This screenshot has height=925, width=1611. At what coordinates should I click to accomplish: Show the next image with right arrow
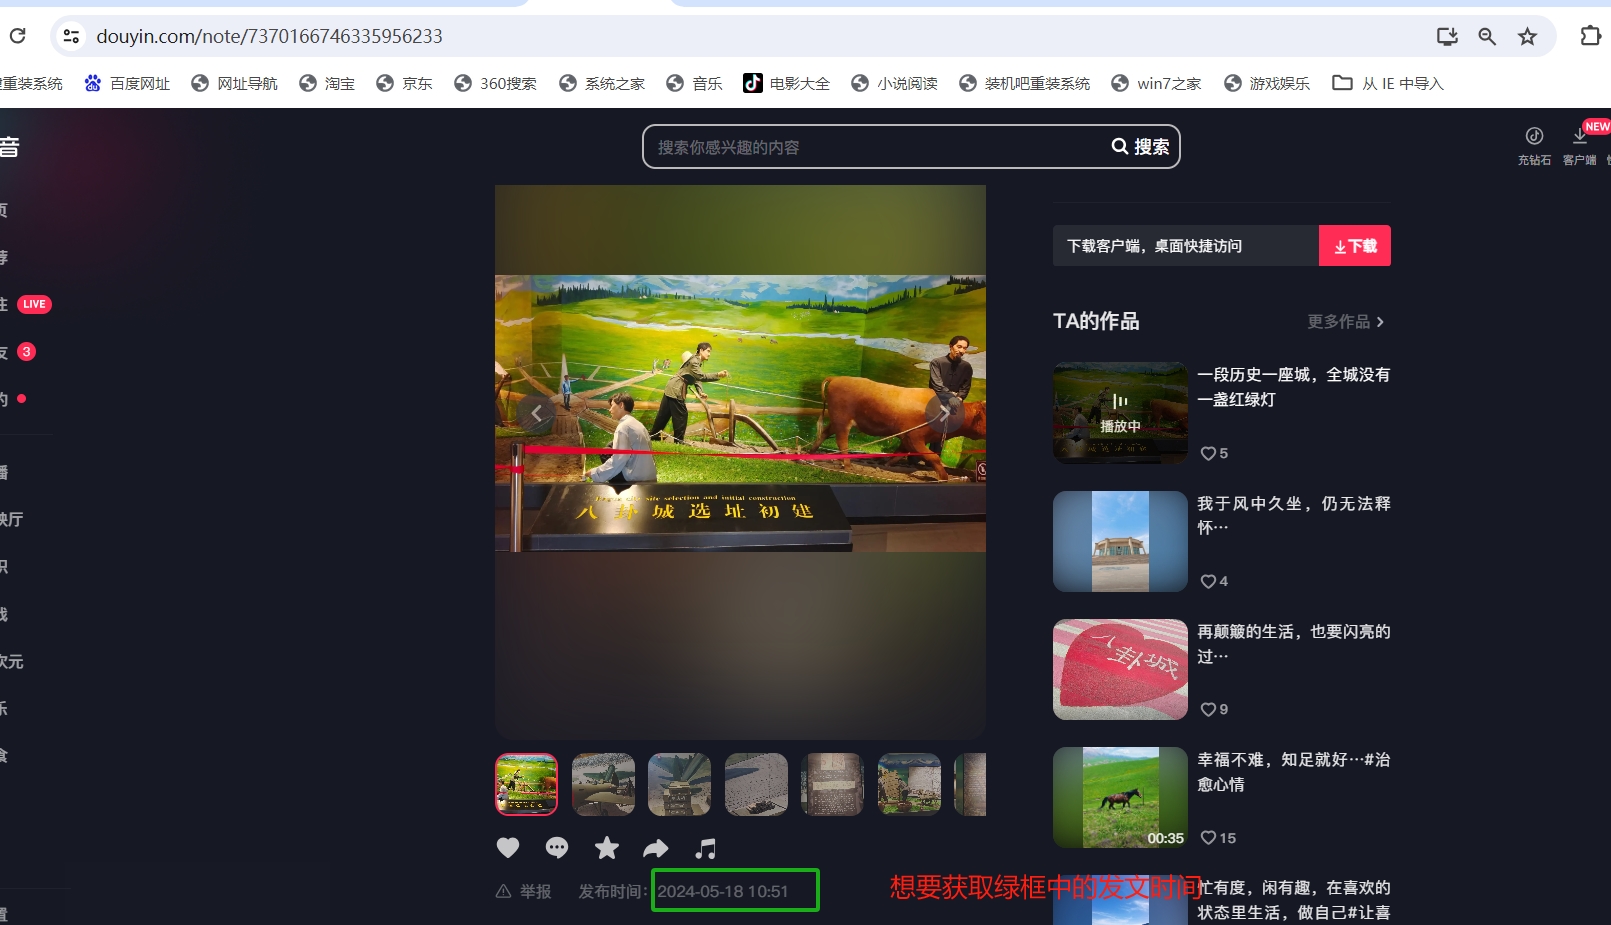943,412
